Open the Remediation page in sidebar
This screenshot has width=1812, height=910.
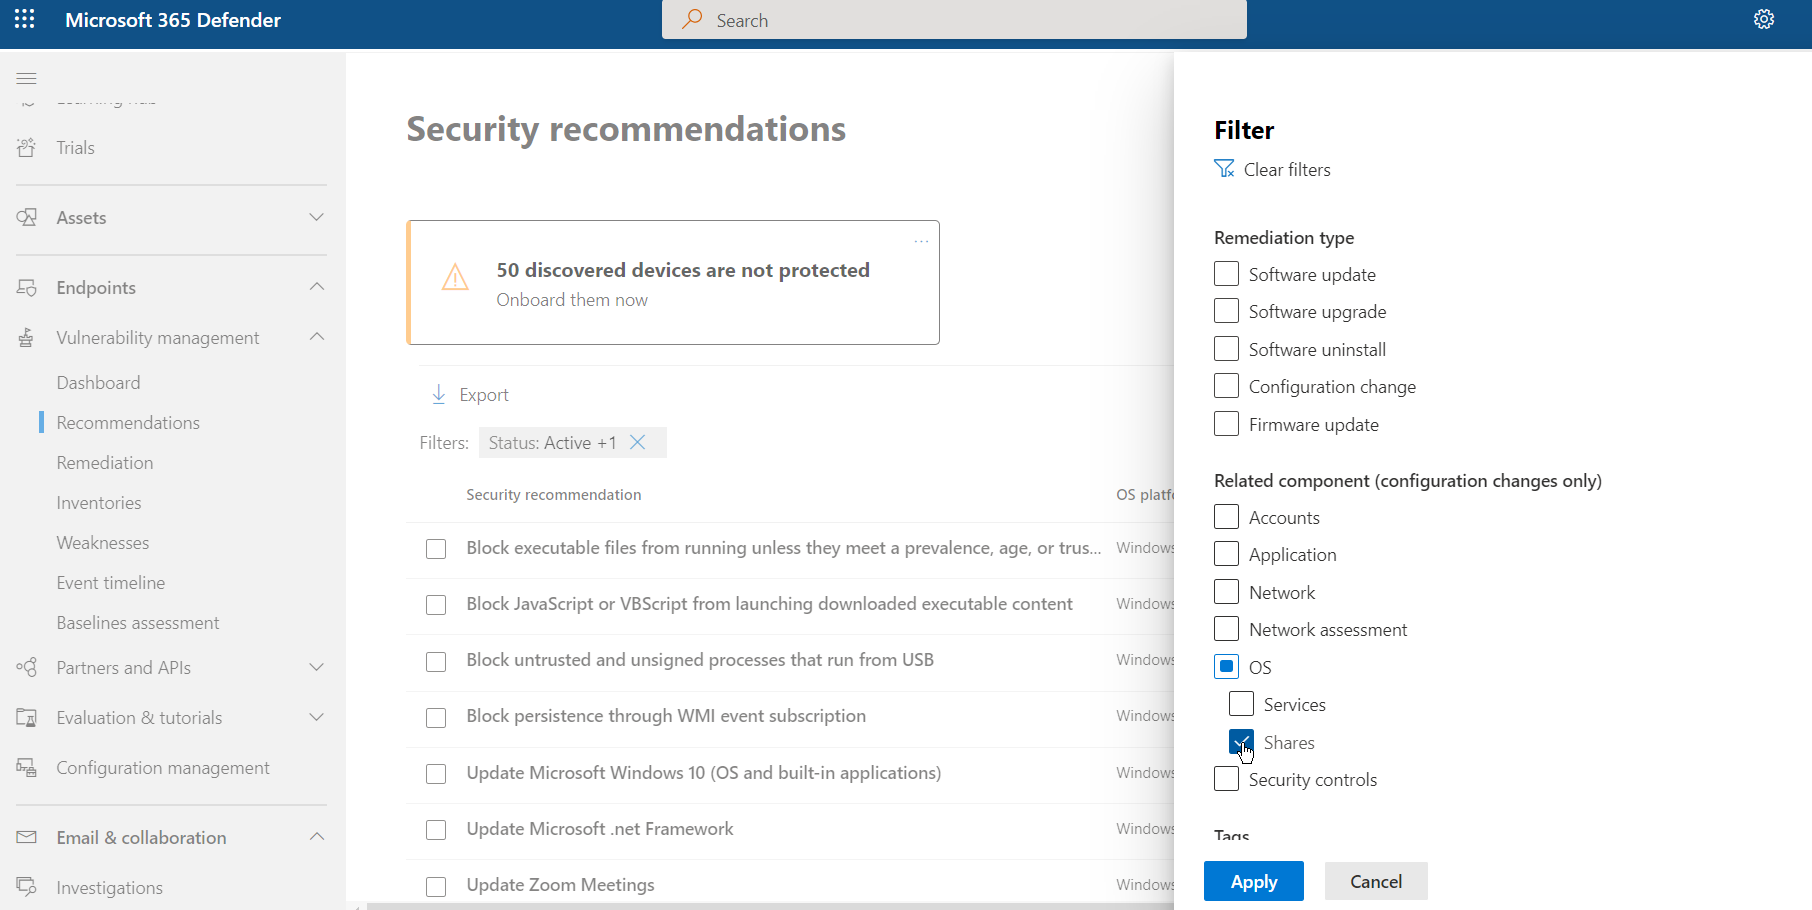105,463
